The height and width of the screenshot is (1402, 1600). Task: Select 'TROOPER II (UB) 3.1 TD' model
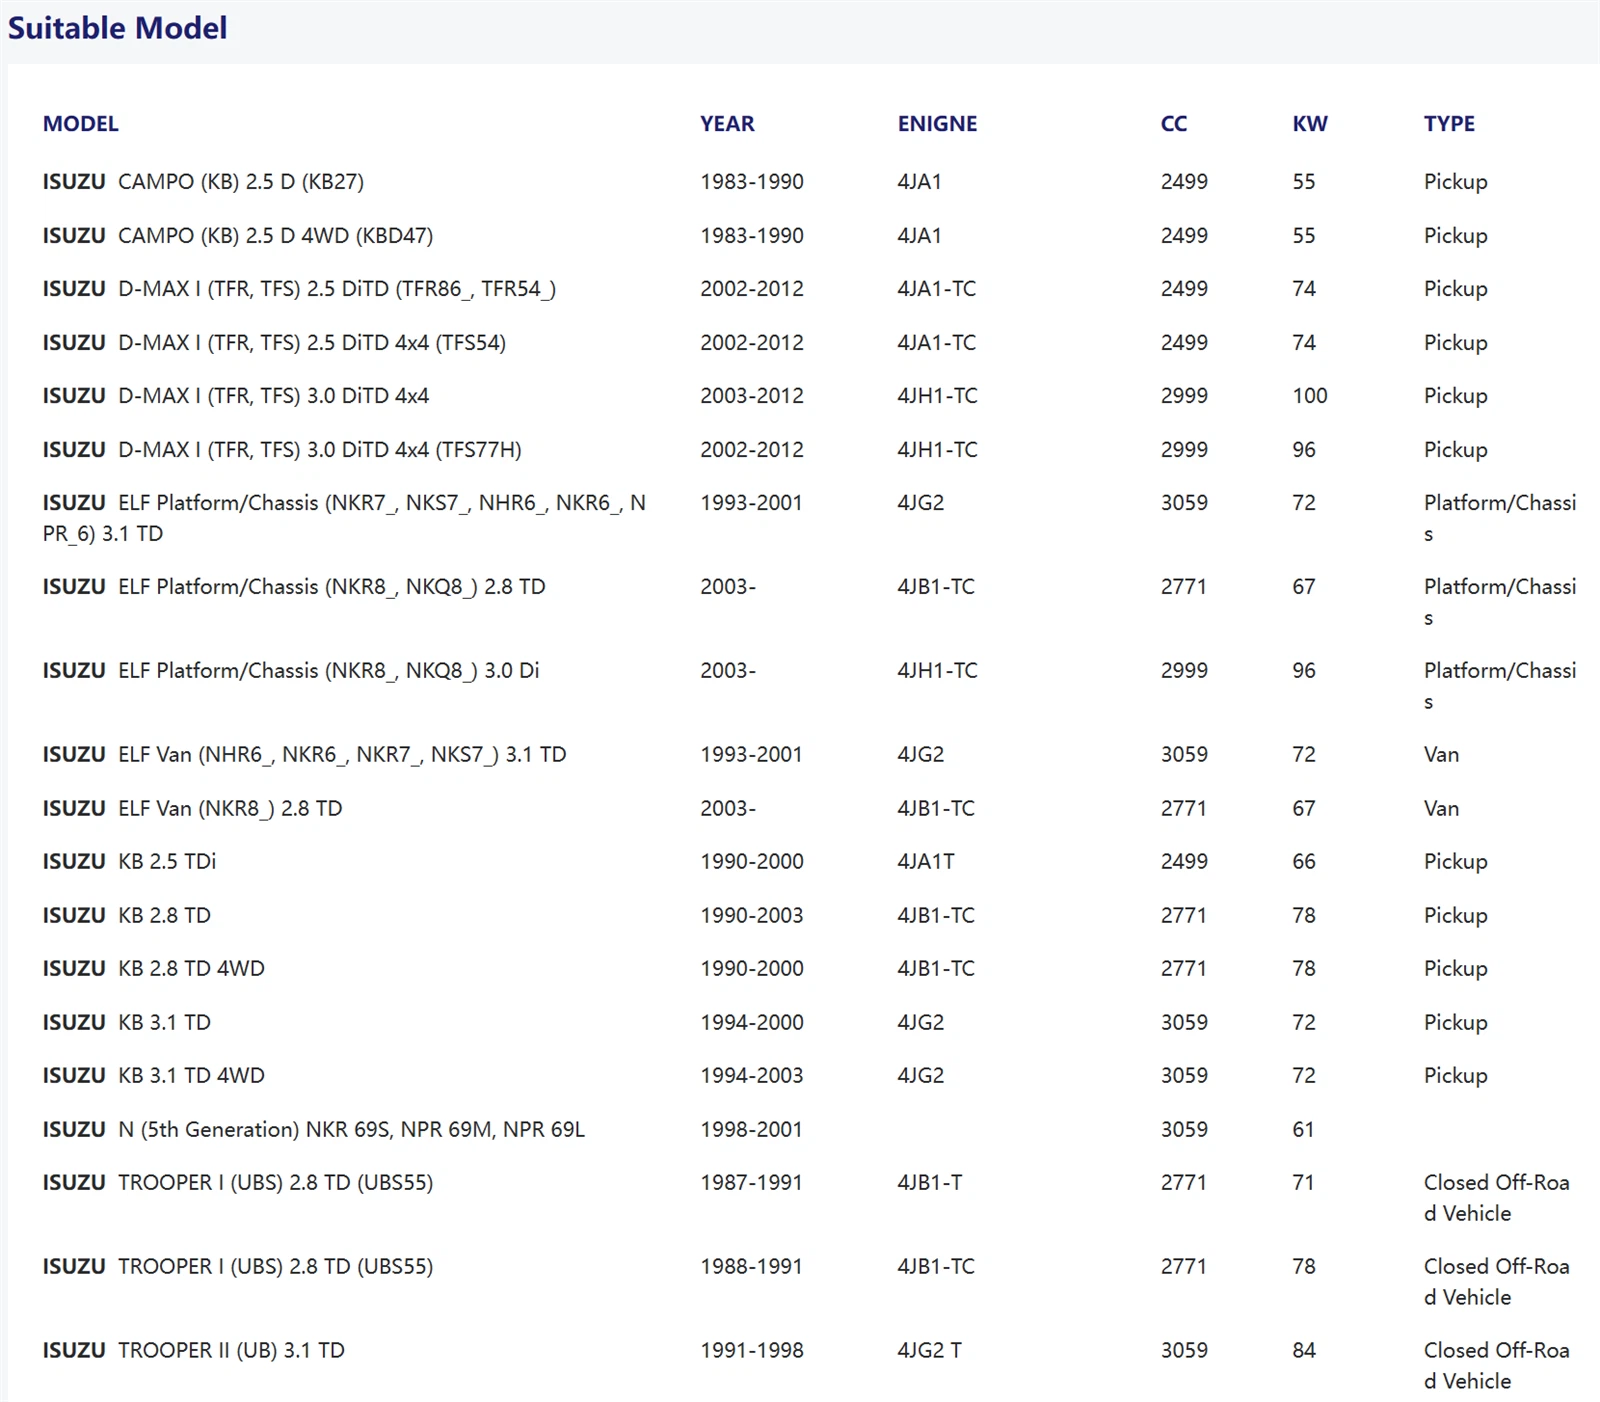193,1351
